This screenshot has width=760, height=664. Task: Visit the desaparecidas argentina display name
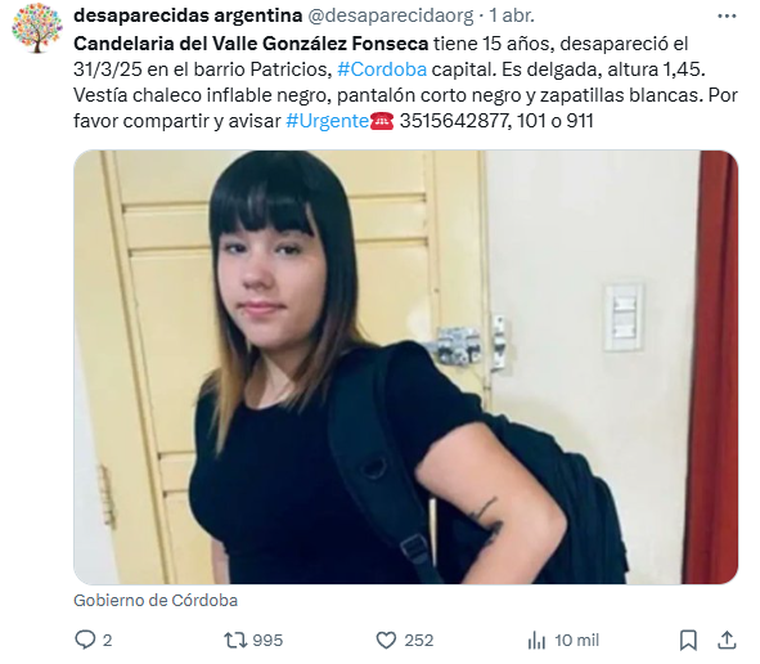coord(188,16)
